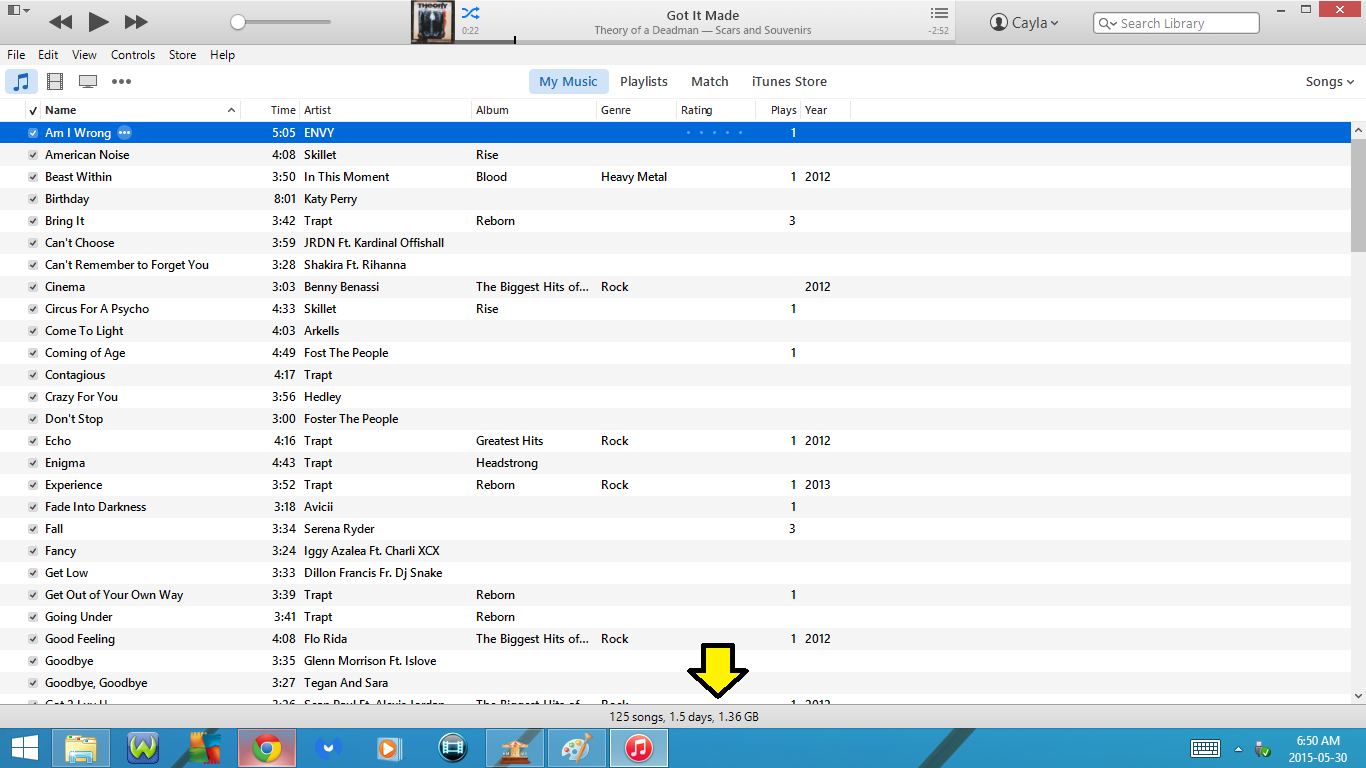This screenshot has height=768, width=1366.
Task: Go to the iTunes Store tab
Action: point(789,82)
